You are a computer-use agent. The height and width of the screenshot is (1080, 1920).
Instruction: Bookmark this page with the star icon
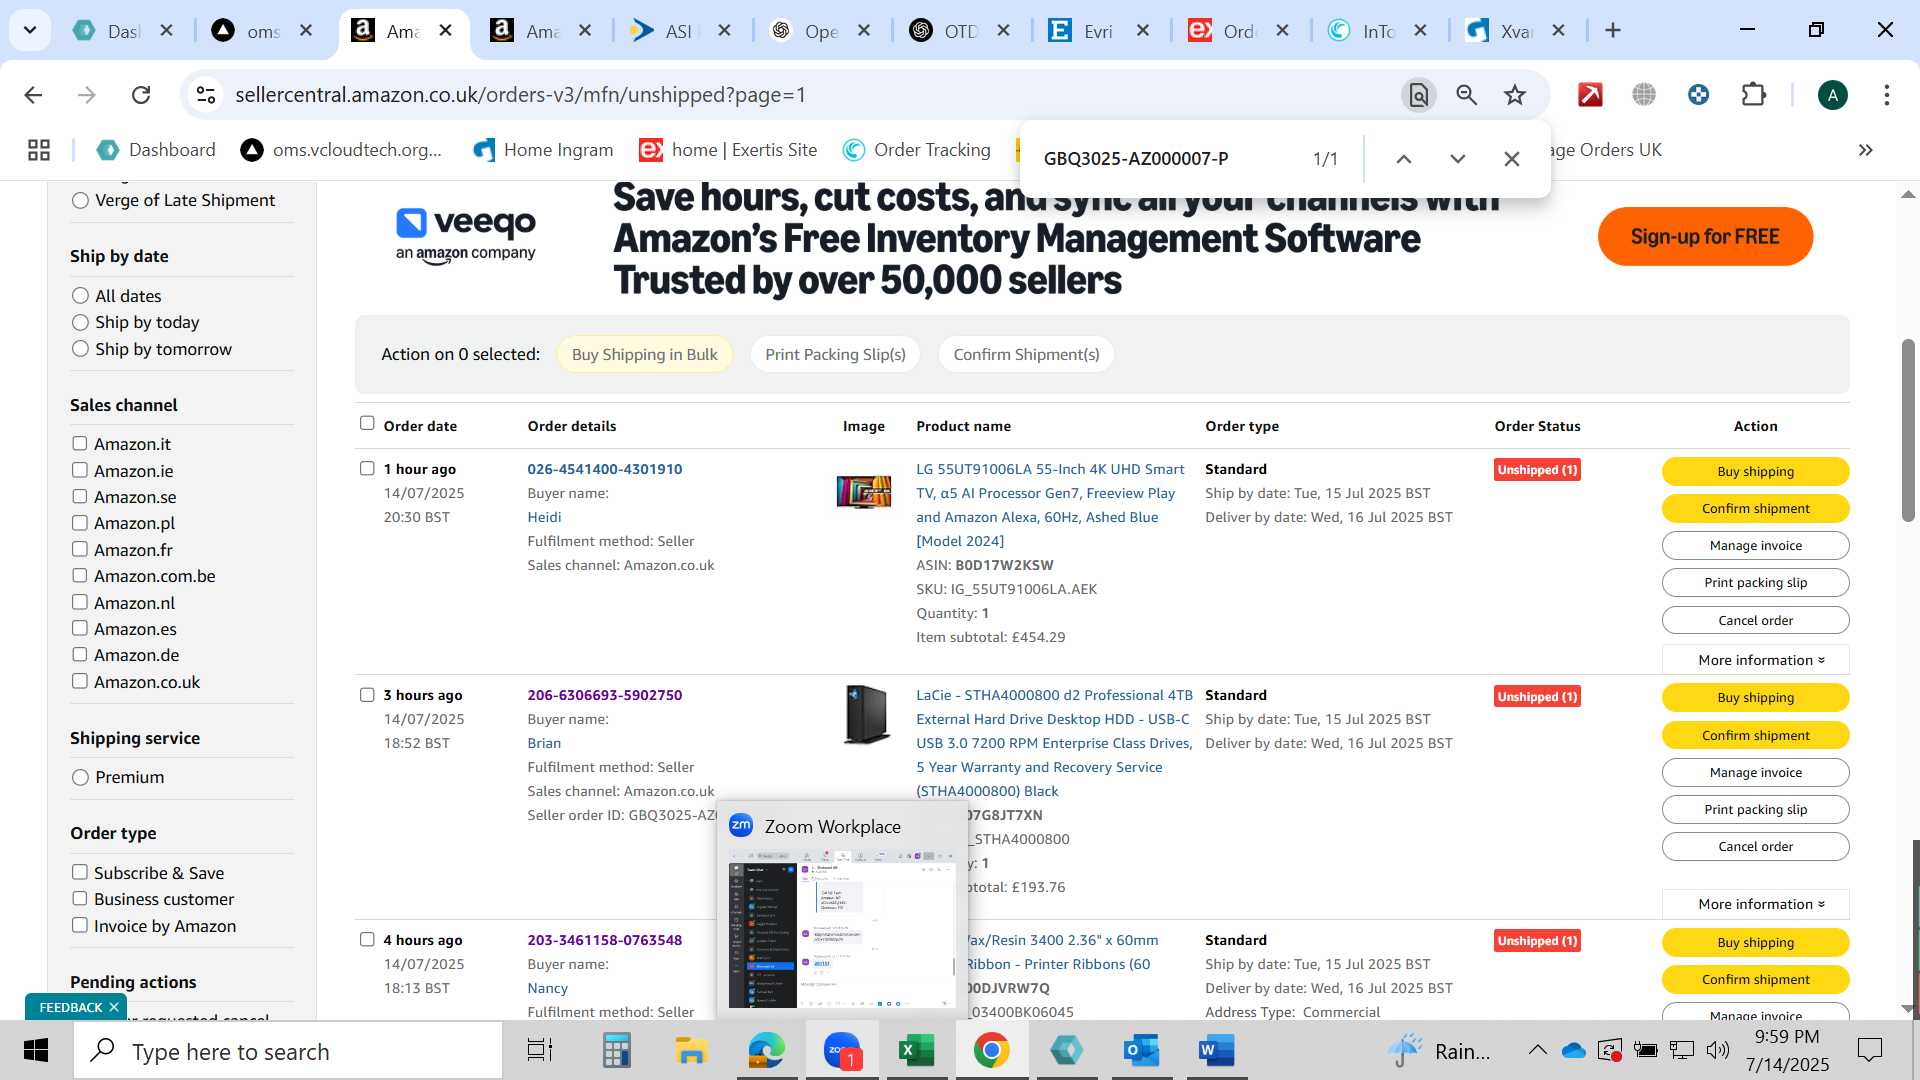pos(1515,95)
